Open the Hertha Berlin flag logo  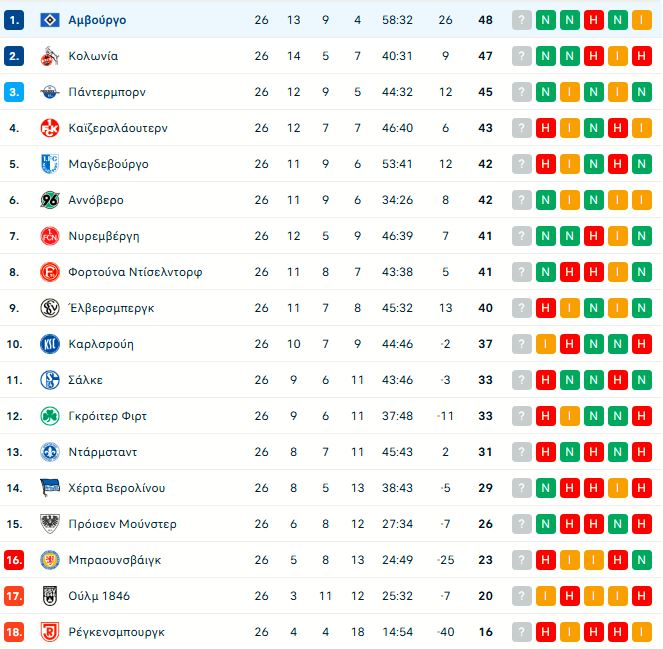click(49, 488)
